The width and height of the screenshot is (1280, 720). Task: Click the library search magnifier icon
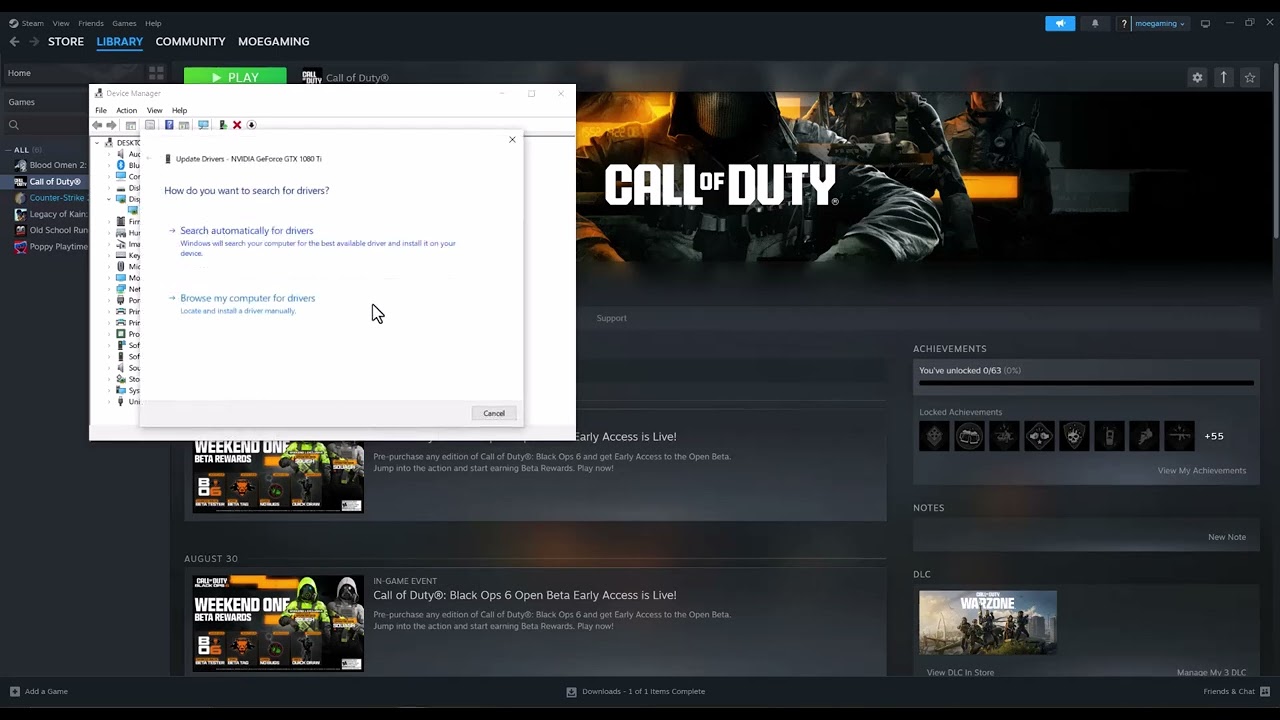coord(14,125)
